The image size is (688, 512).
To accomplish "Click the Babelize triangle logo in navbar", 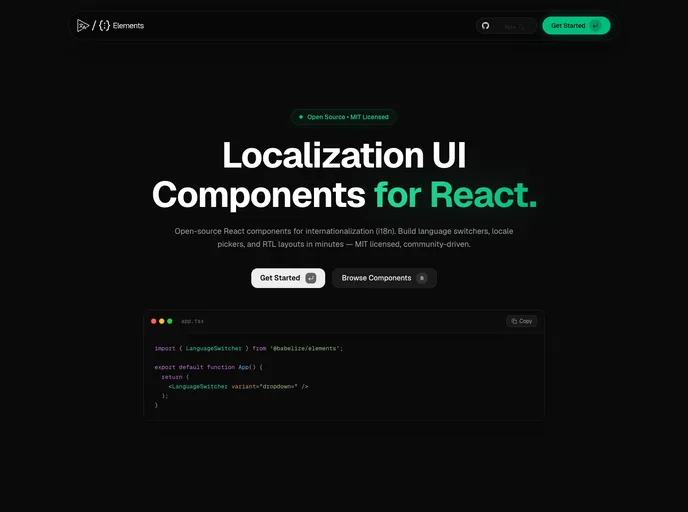I will [82, 25].
